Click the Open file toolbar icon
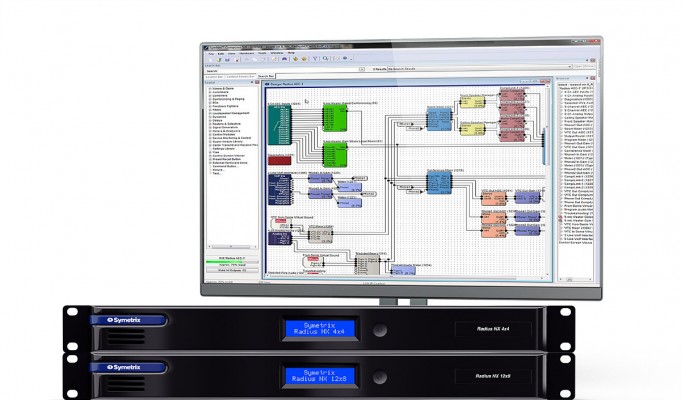Screen dimensions: 681x400 click(219, 60)
